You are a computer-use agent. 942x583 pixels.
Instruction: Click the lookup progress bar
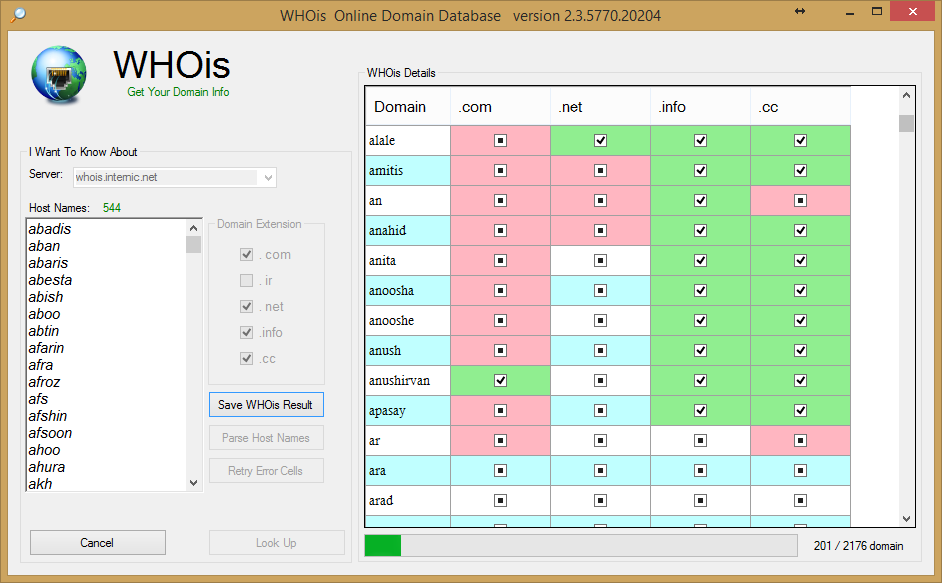click(x=581, y=546)
